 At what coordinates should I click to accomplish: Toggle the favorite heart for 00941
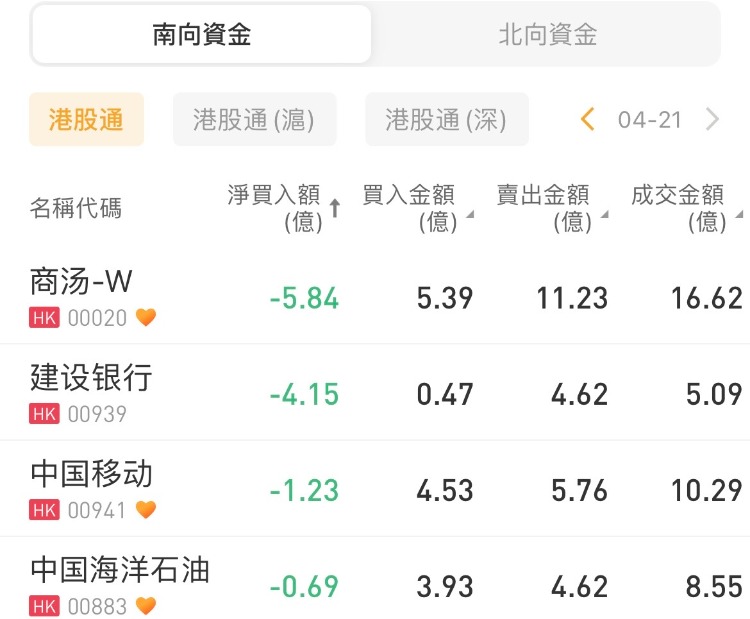coord(146,509)
